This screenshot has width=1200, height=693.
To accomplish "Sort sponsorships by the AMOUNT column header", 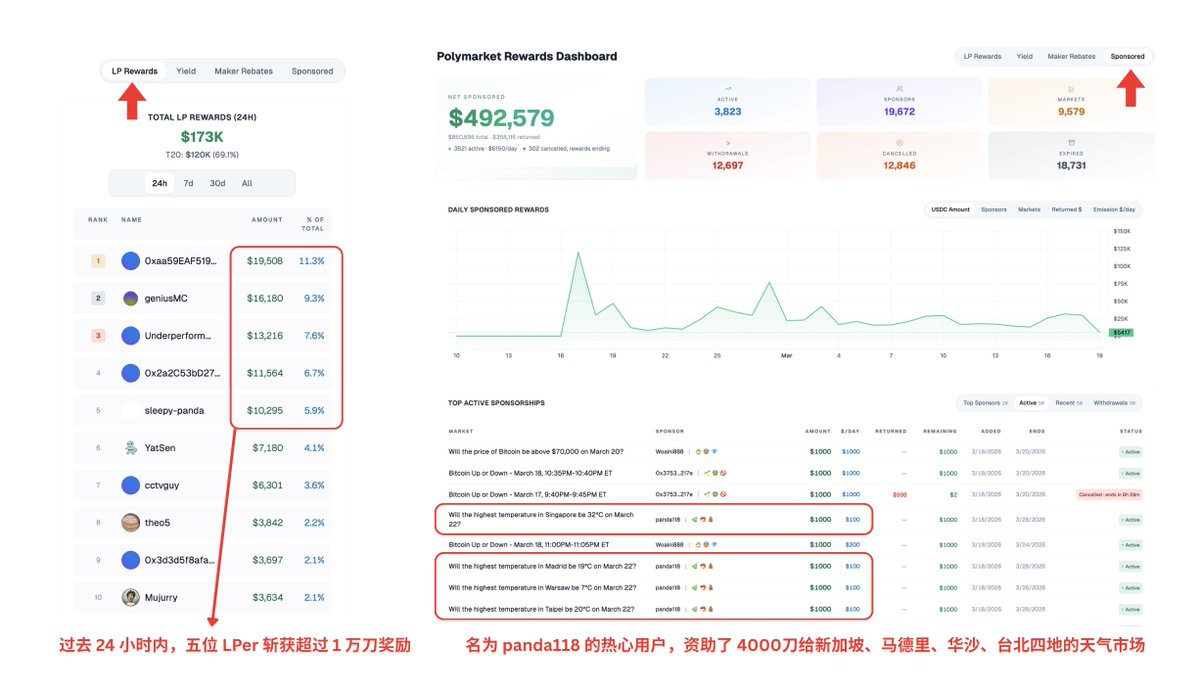I will click(x=818, y=431).
